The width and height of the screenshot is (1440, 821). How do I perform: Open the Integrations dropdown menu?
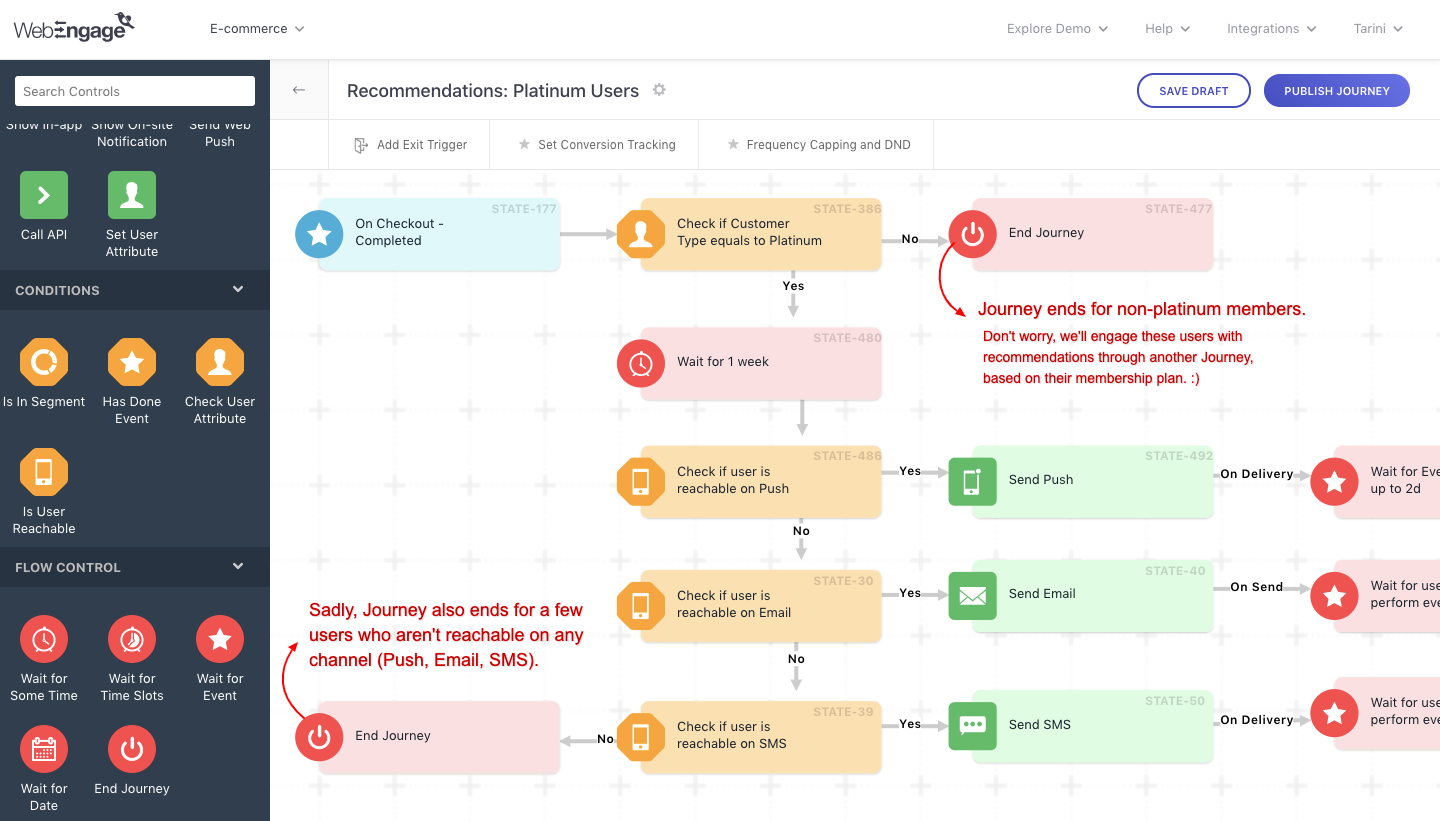[1271, 29]
